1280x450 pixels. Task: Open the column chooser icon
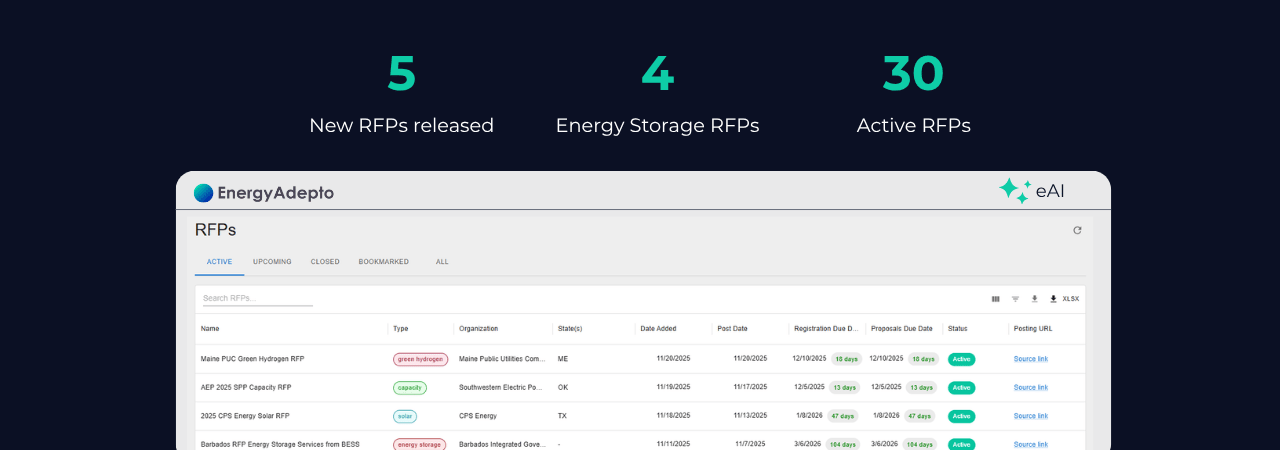coord(995,299)
